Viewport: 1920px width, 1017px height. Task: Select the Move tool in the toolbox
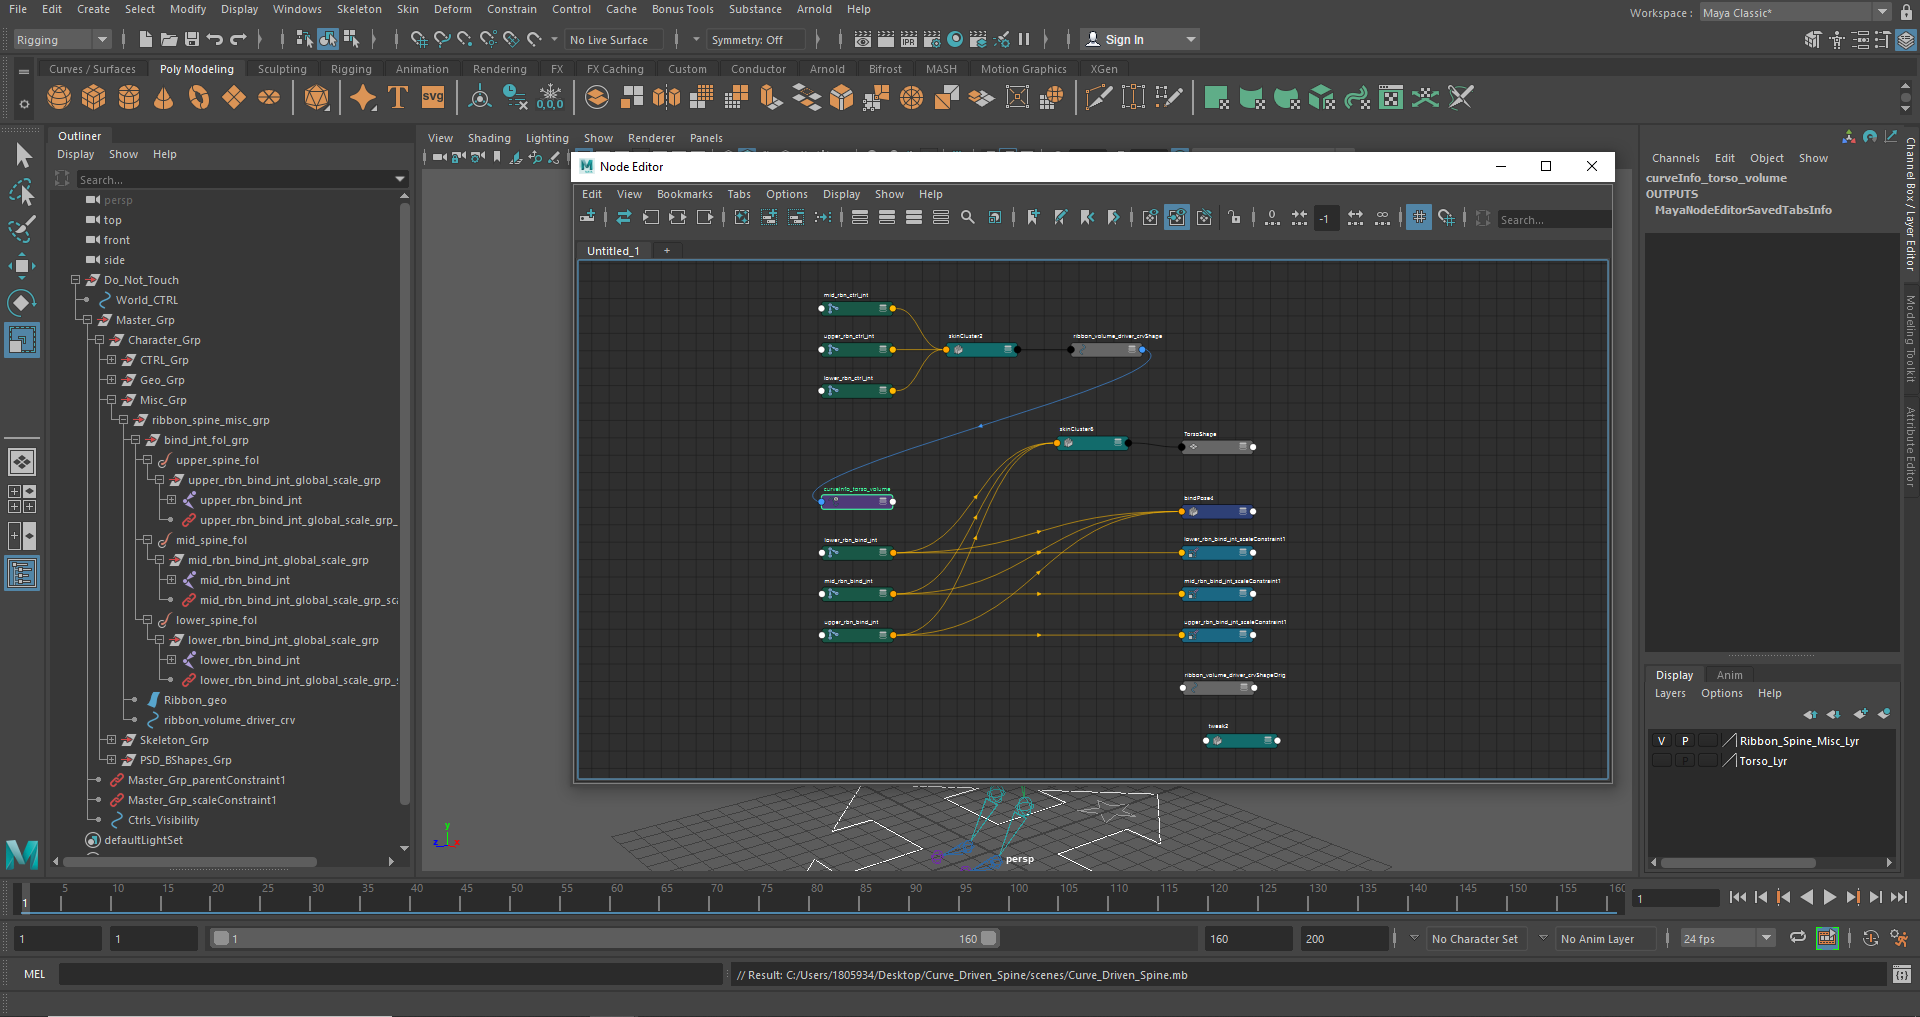pos(22,265)
